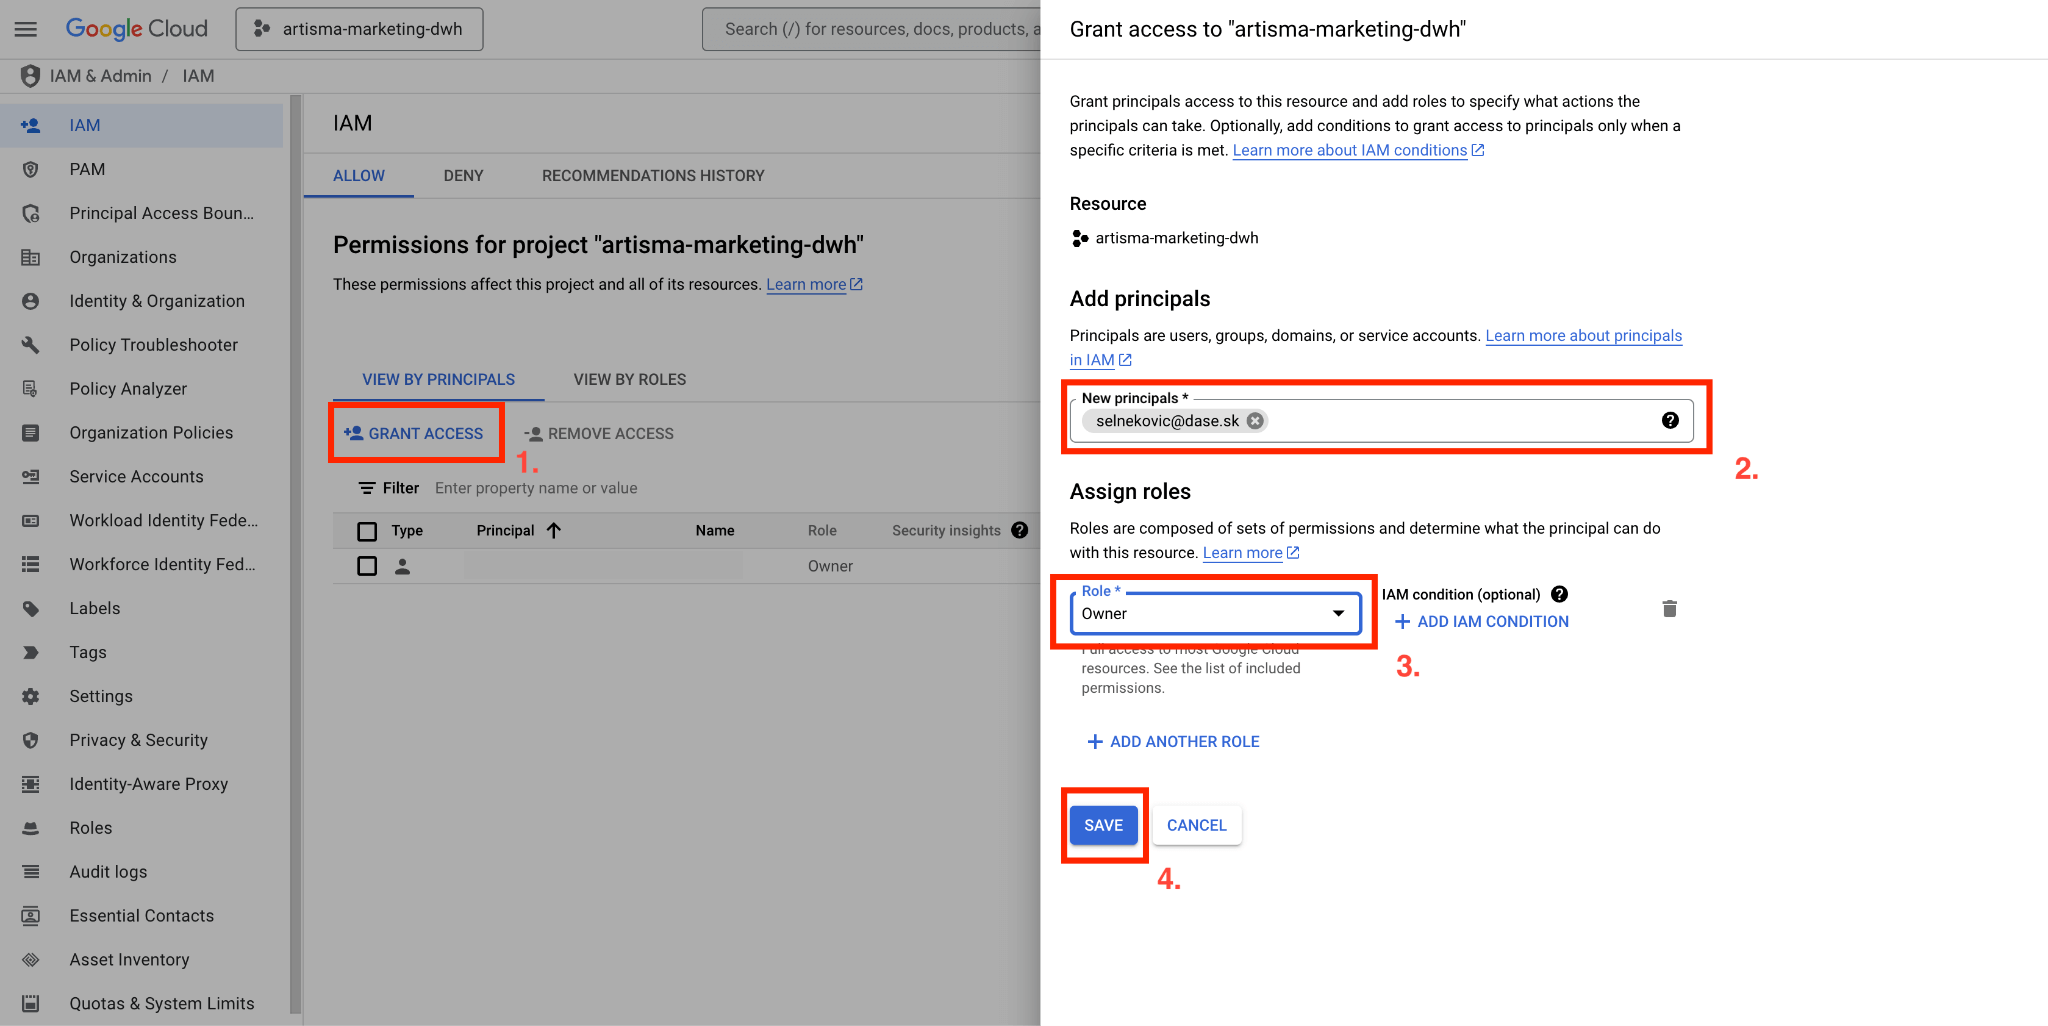2048x1026 pixels.
Task: Open Learn more link under Assign roles
Action: [x=1251, y=553]
